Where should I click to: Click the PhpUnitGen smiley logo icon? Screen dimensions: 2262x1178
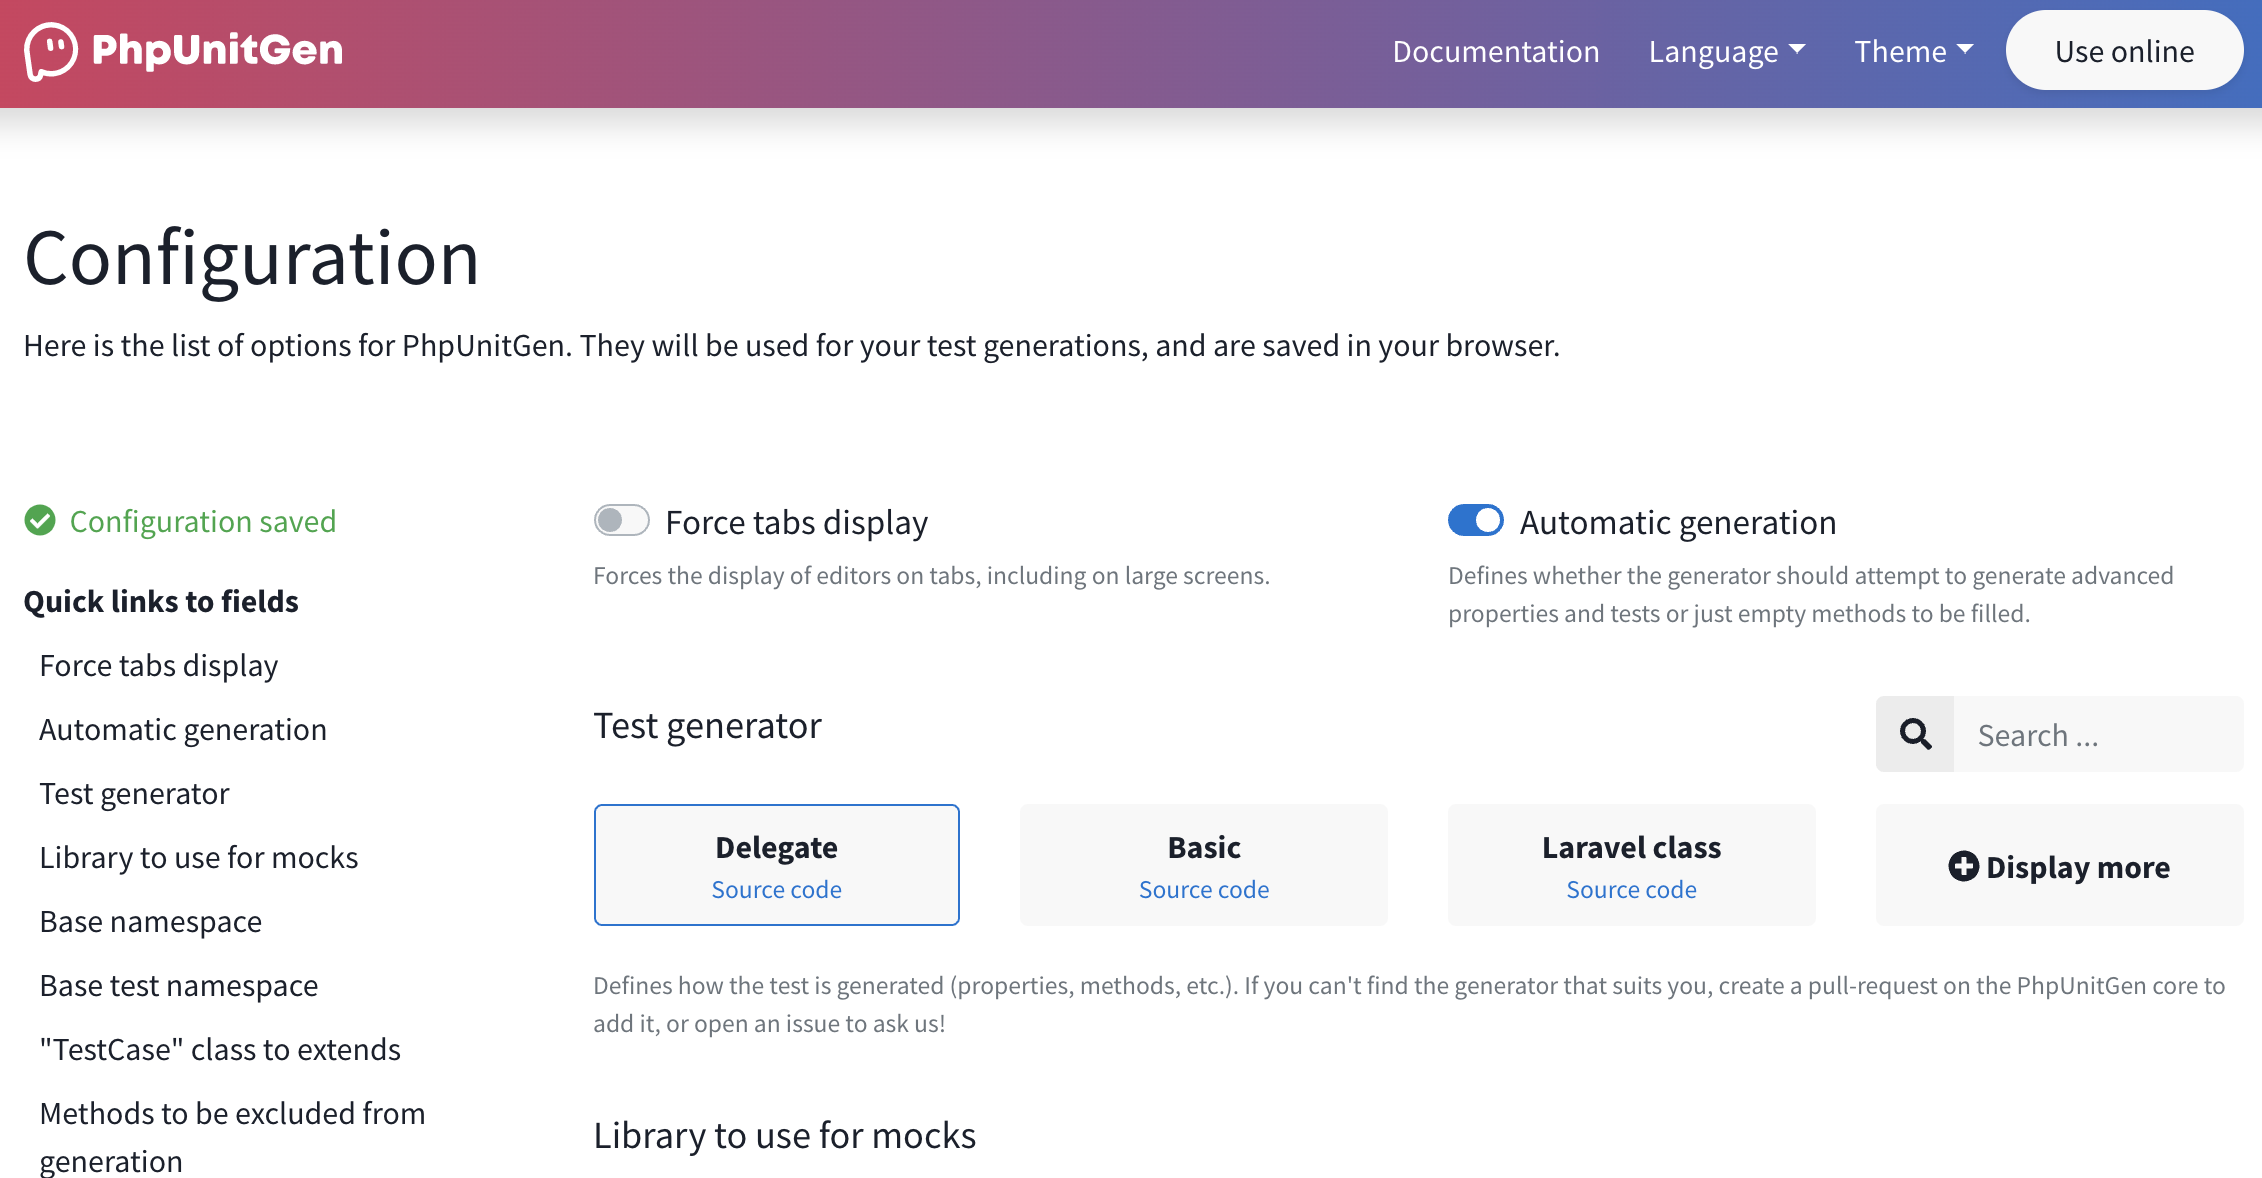click(50, 51)
